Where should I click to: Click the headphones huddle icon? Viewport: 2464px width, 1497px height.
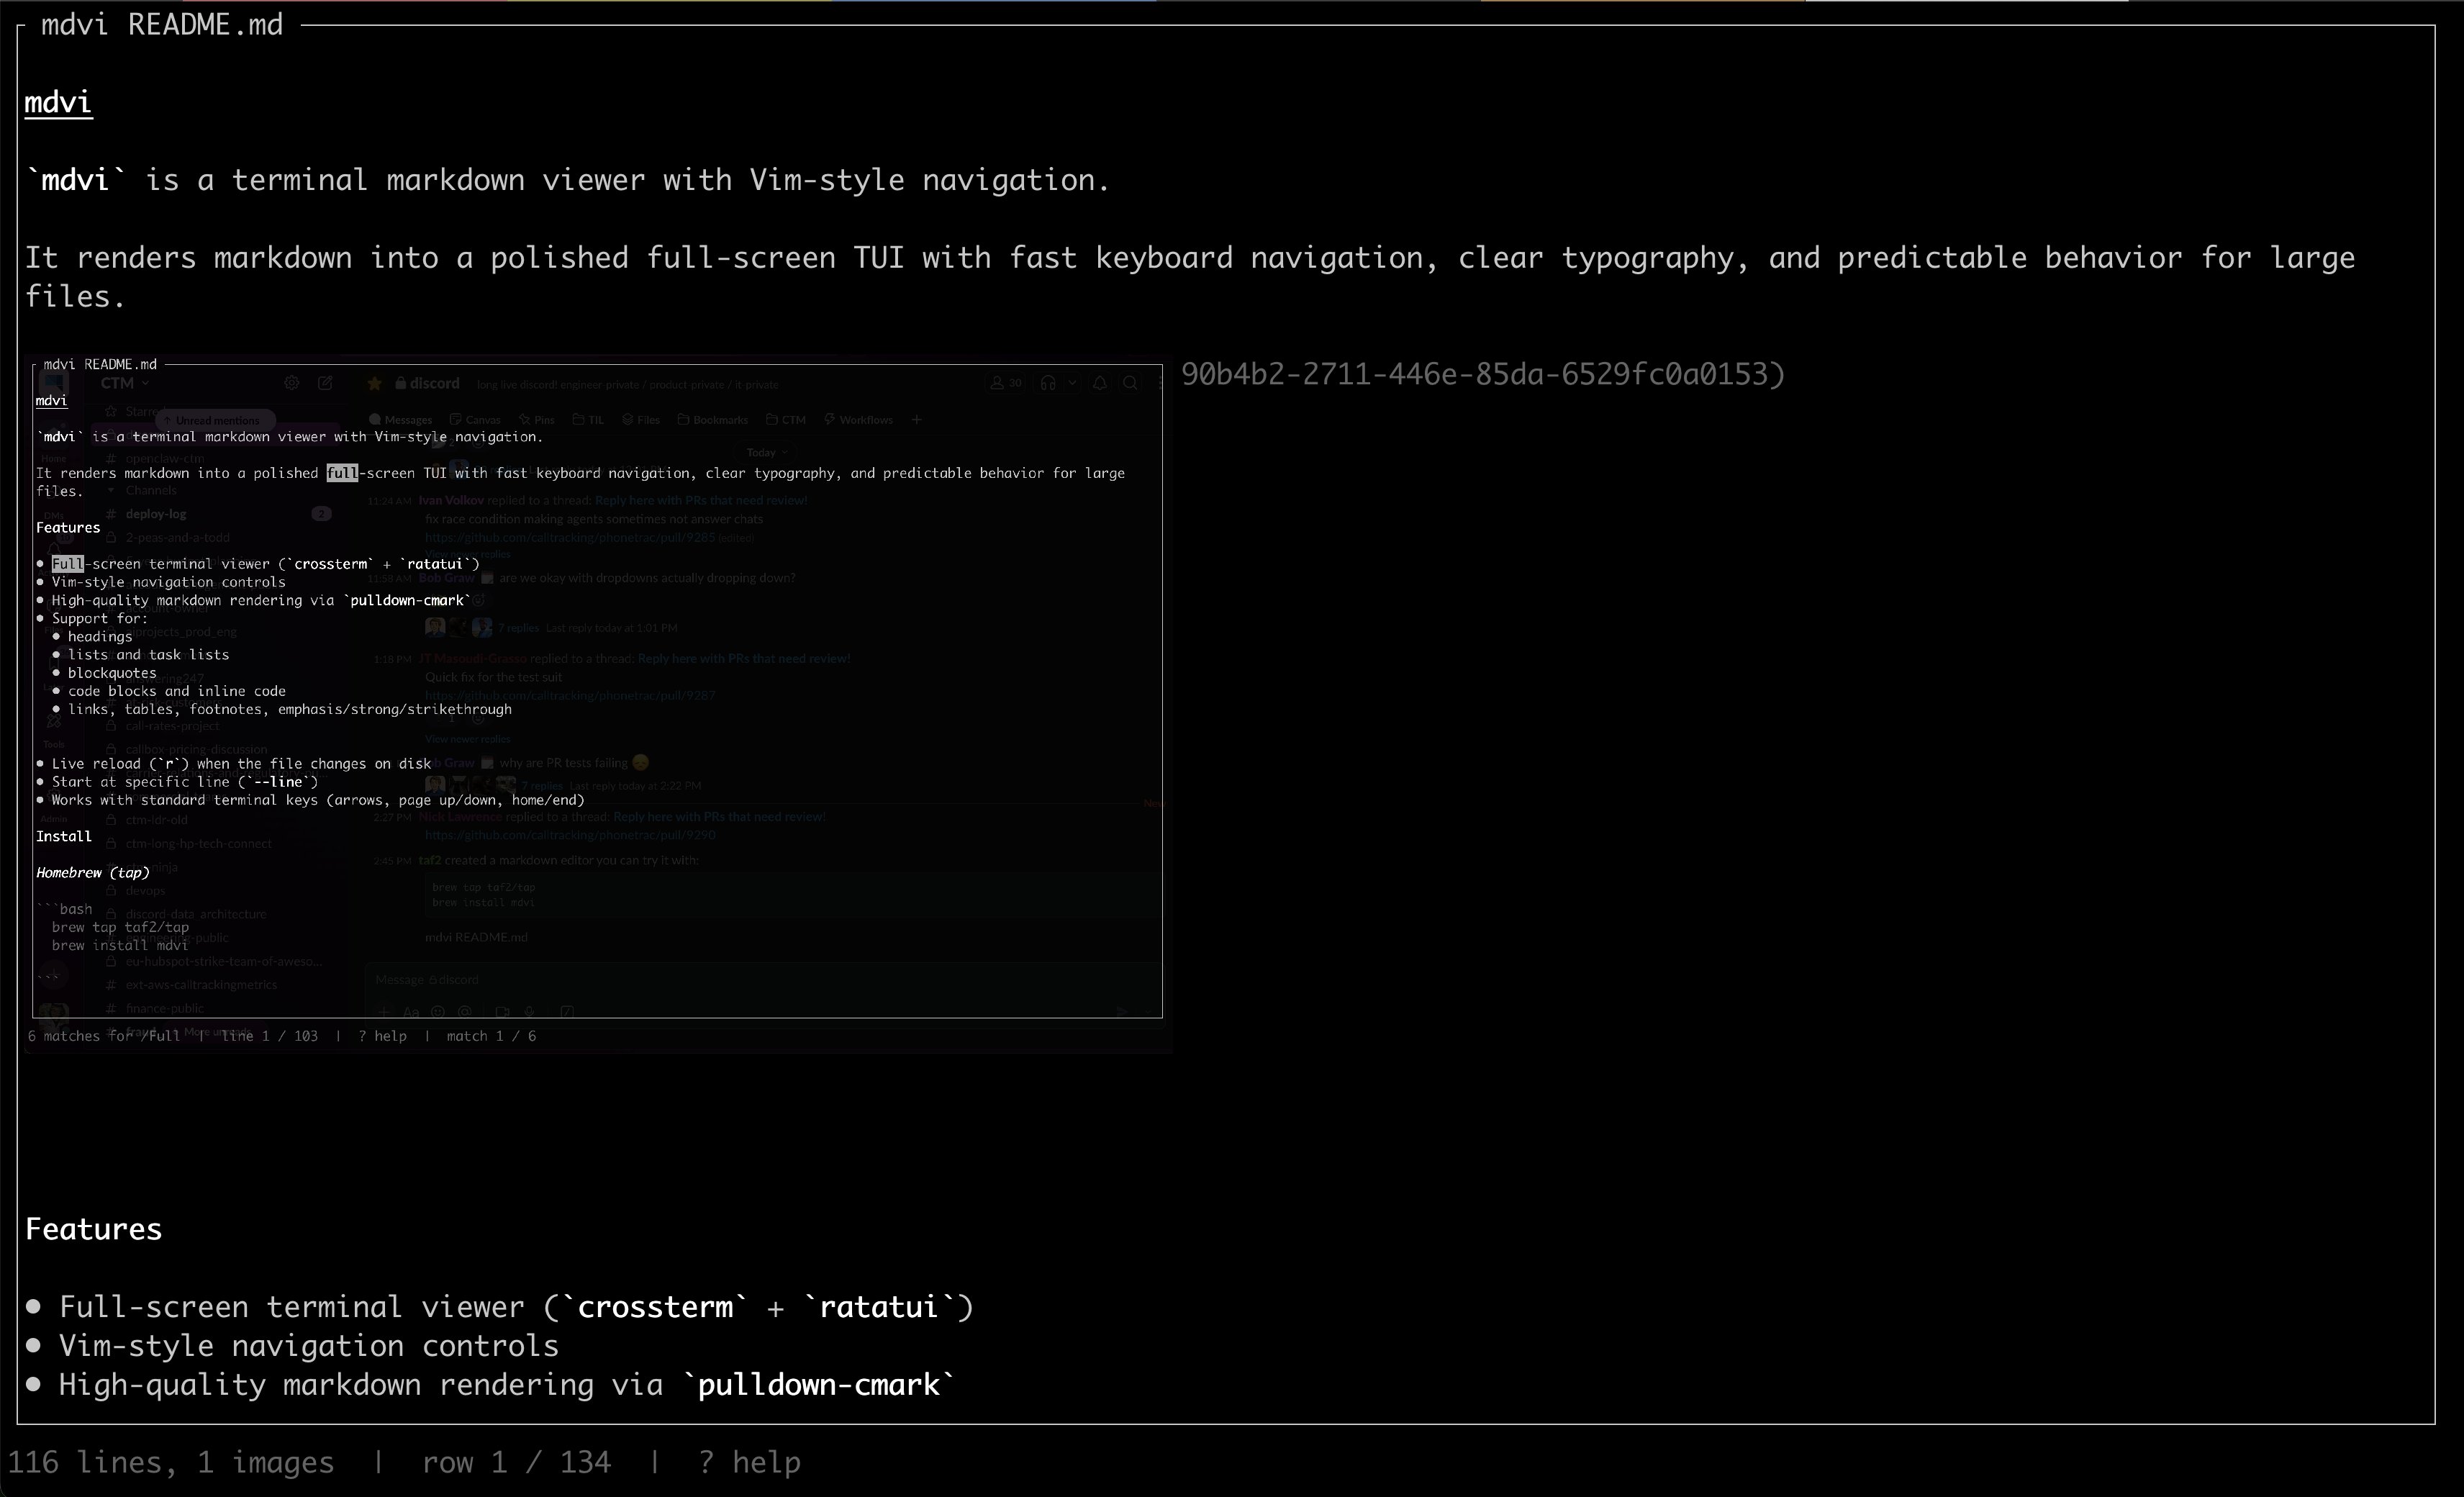tap(1048, 384)
